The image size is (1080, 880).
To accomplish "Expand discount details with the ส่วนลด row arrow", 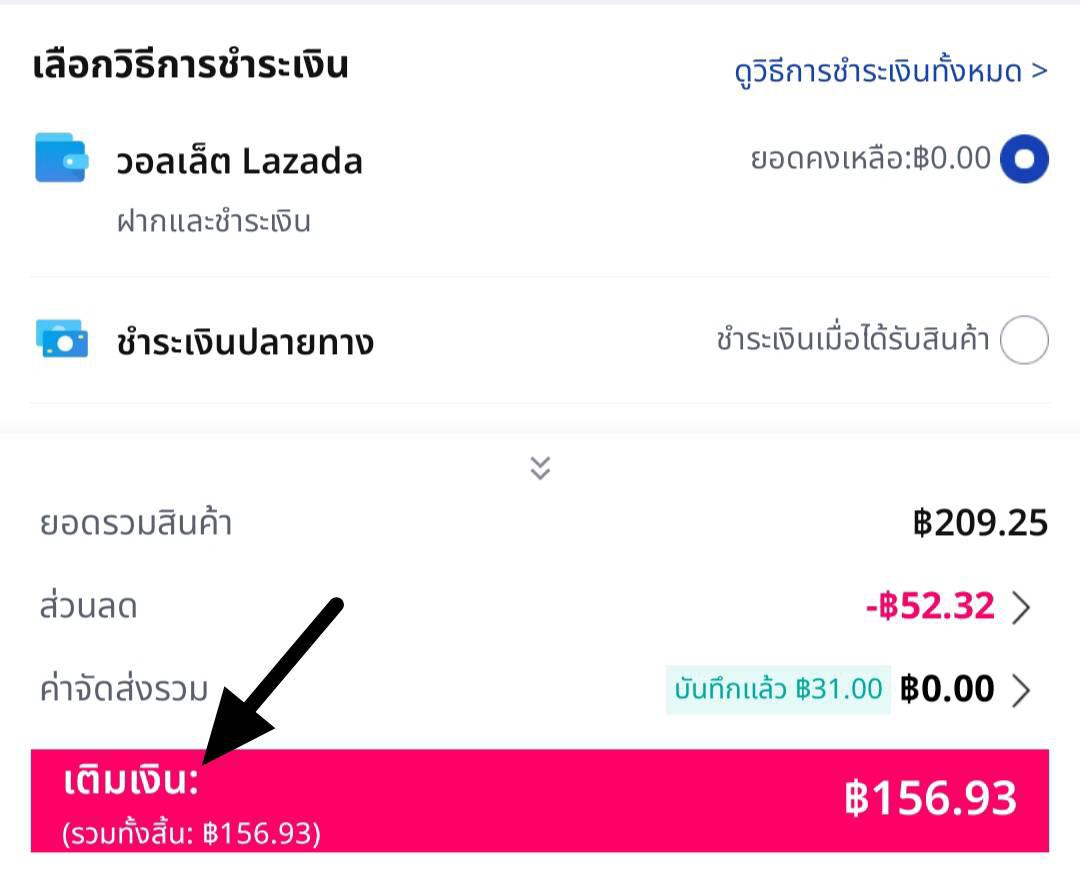I will click(x=1021, y=607).
